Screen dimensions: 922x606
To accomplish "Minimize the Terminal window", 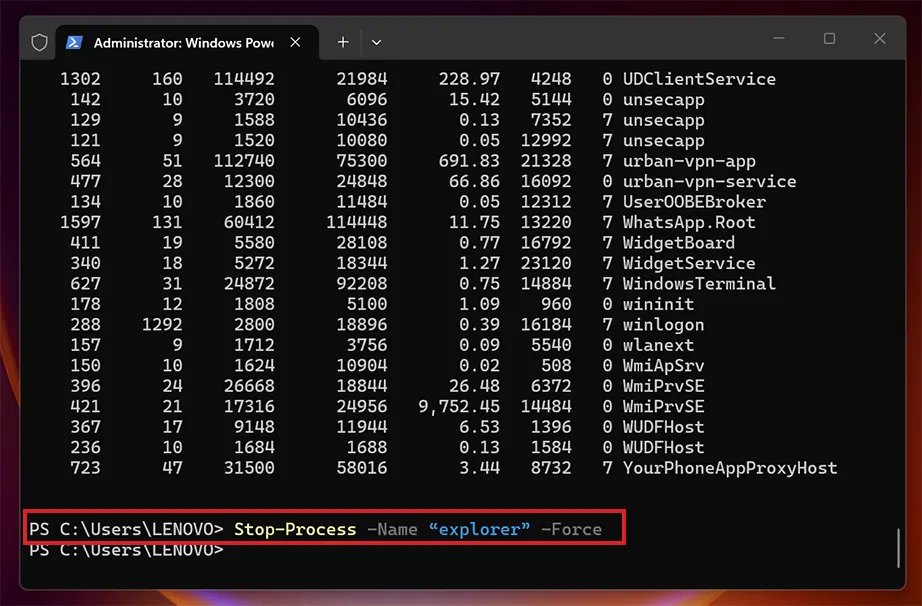I will [x=779, y=39].
